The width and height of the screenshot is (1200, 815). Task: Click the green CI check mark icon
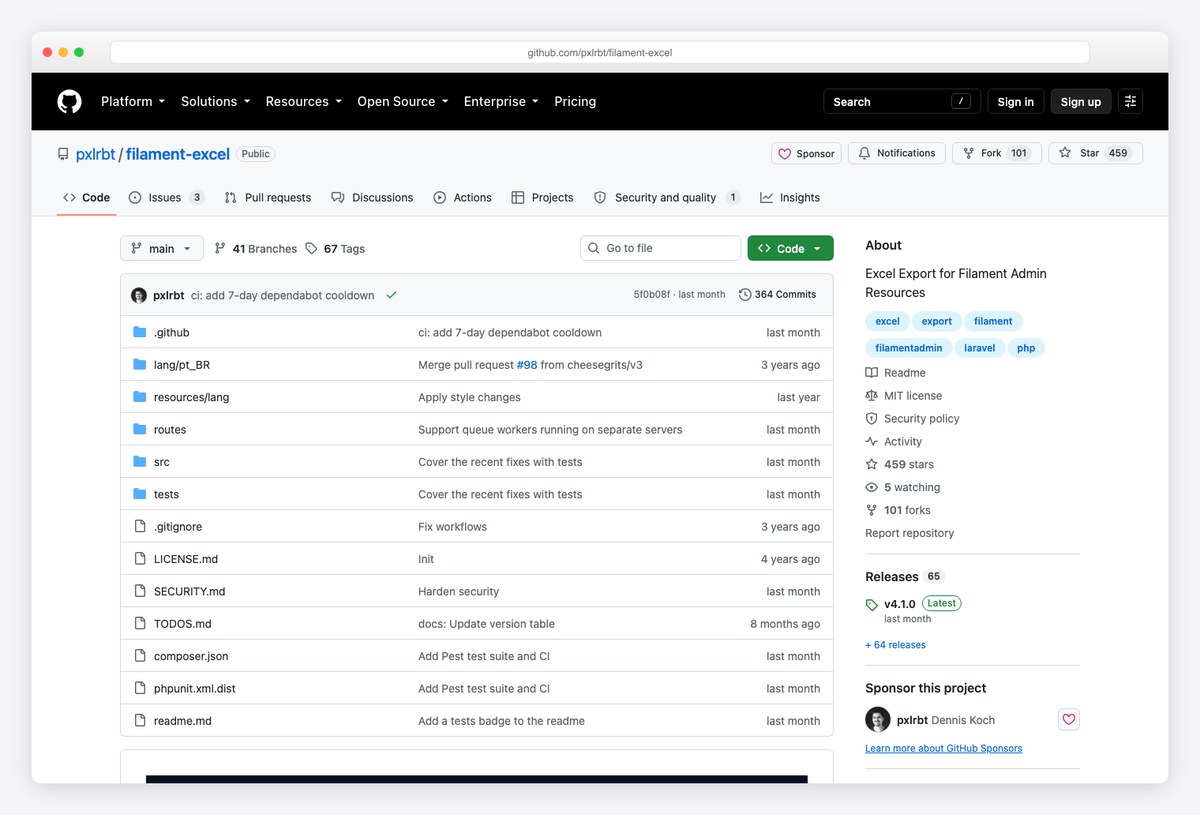tap(391, 295)
